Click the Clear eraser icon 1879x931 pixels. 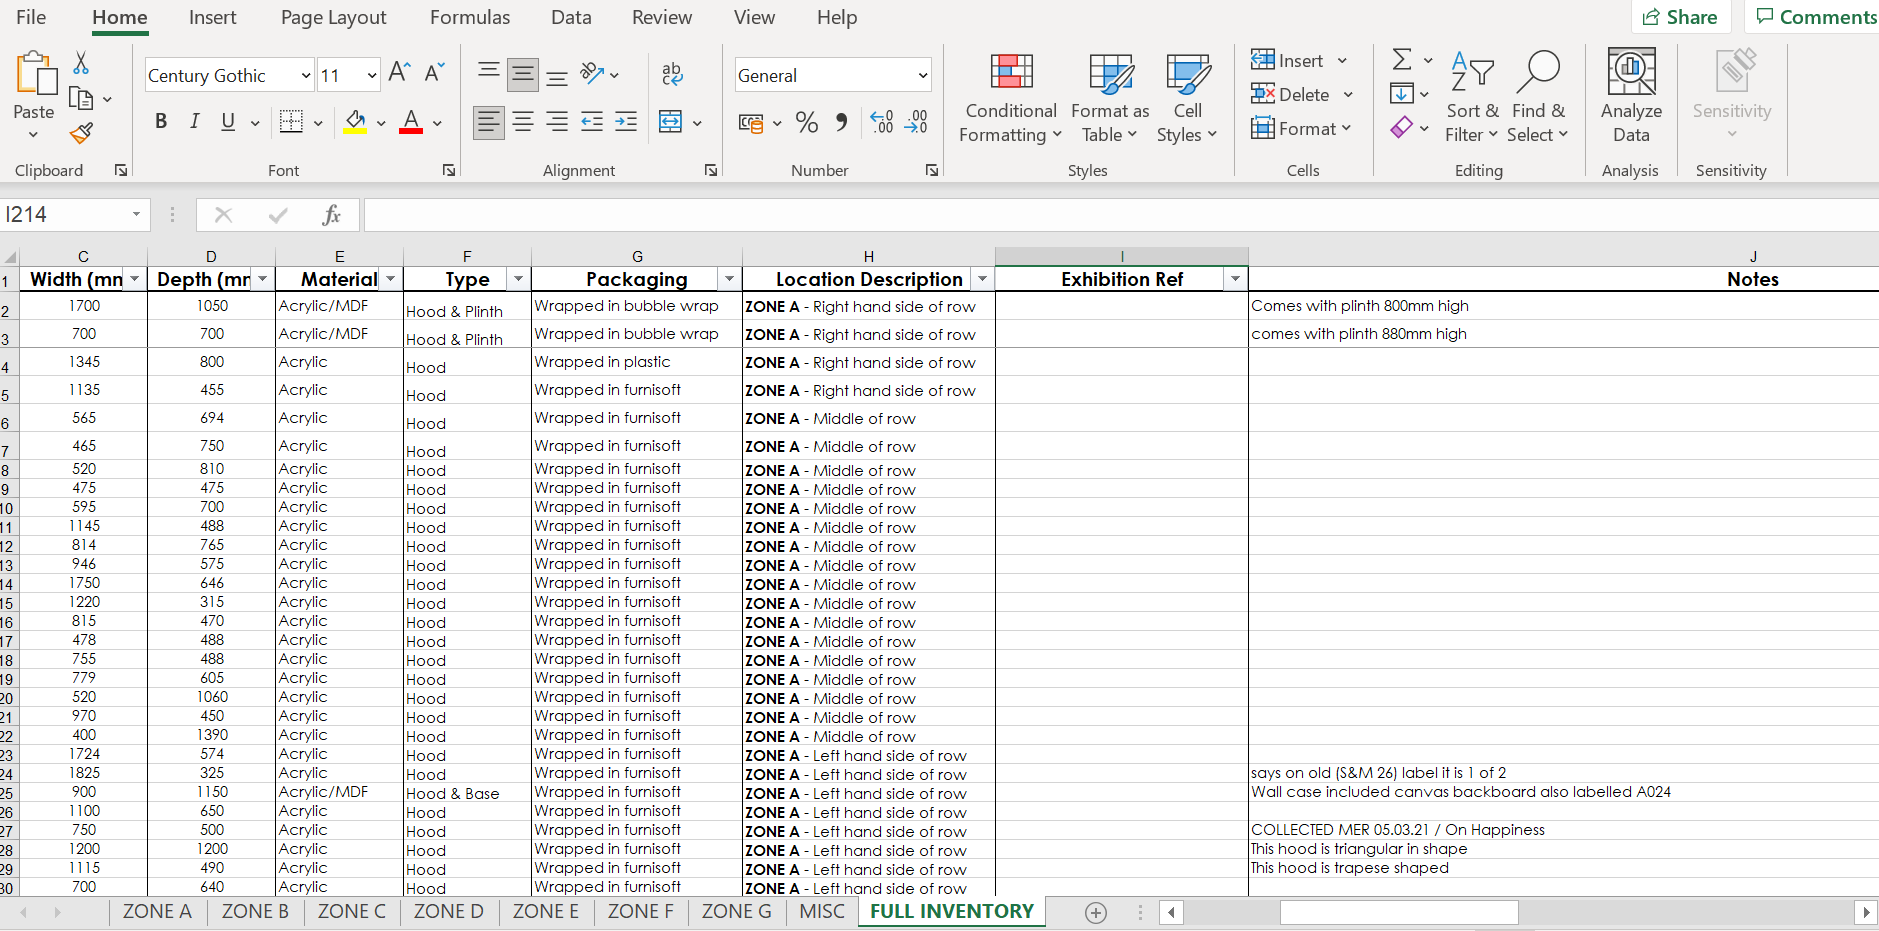pyautogui.click(x=1402, y=127)
